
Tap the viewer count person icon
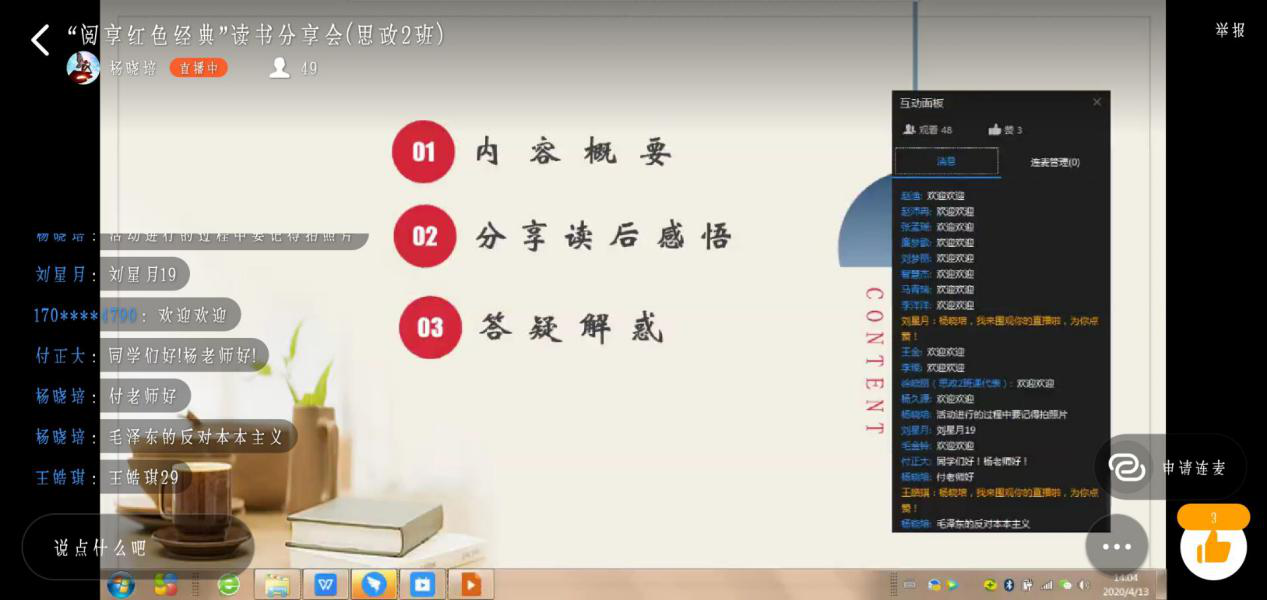click(280, 68)
